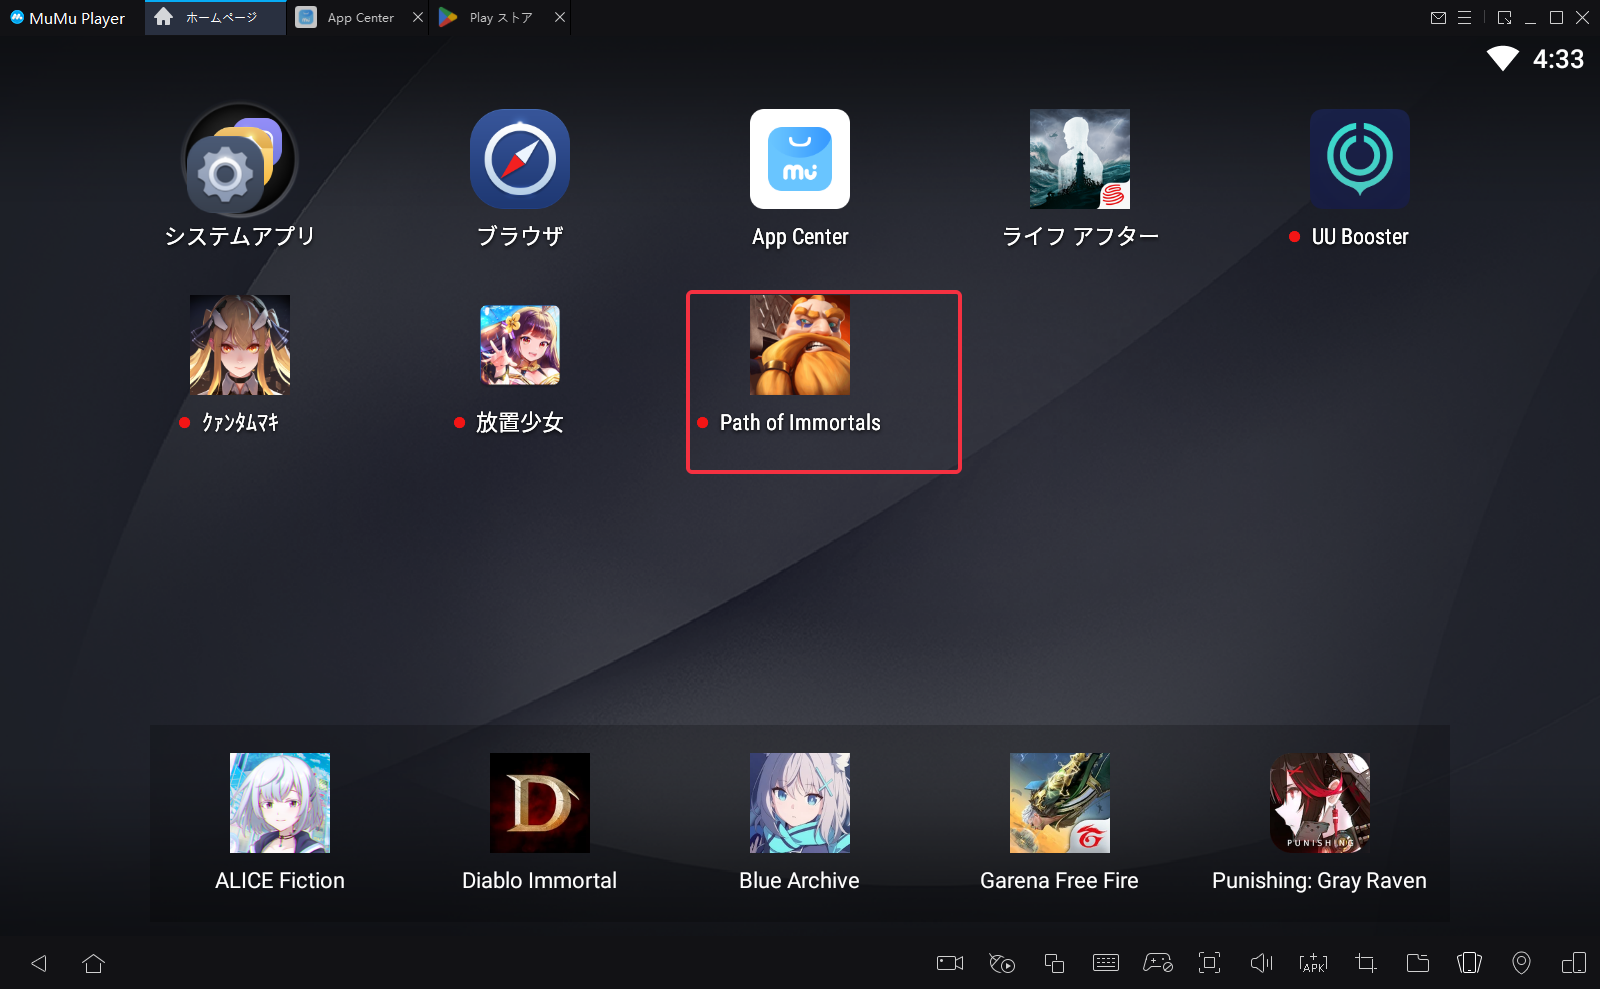Open the operation recorder macro tool
The image size is (1600, 989).
click(x=1002, y=963)
